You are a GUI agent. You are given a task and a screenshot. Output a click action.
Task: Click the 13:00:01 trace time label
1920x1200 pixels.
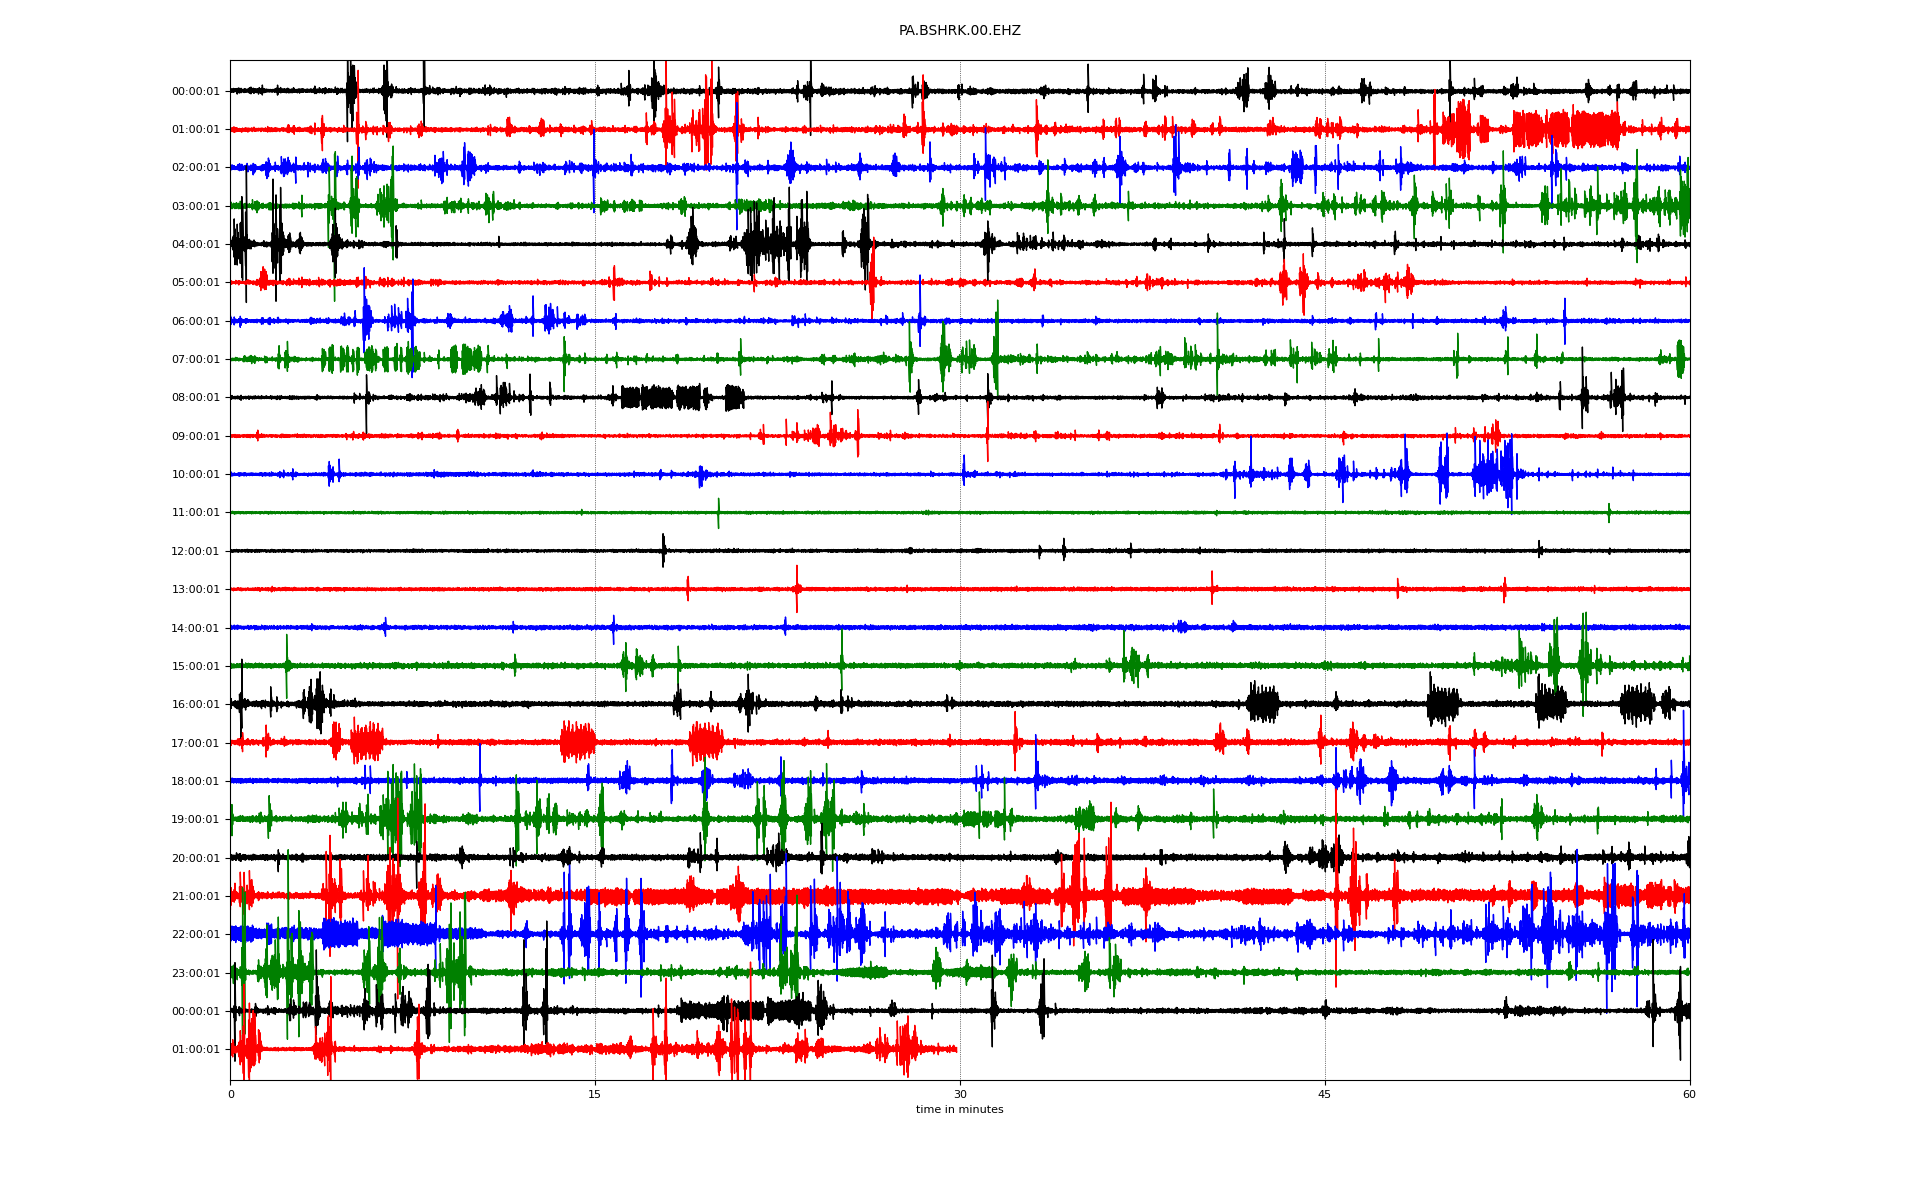point(195,590)
